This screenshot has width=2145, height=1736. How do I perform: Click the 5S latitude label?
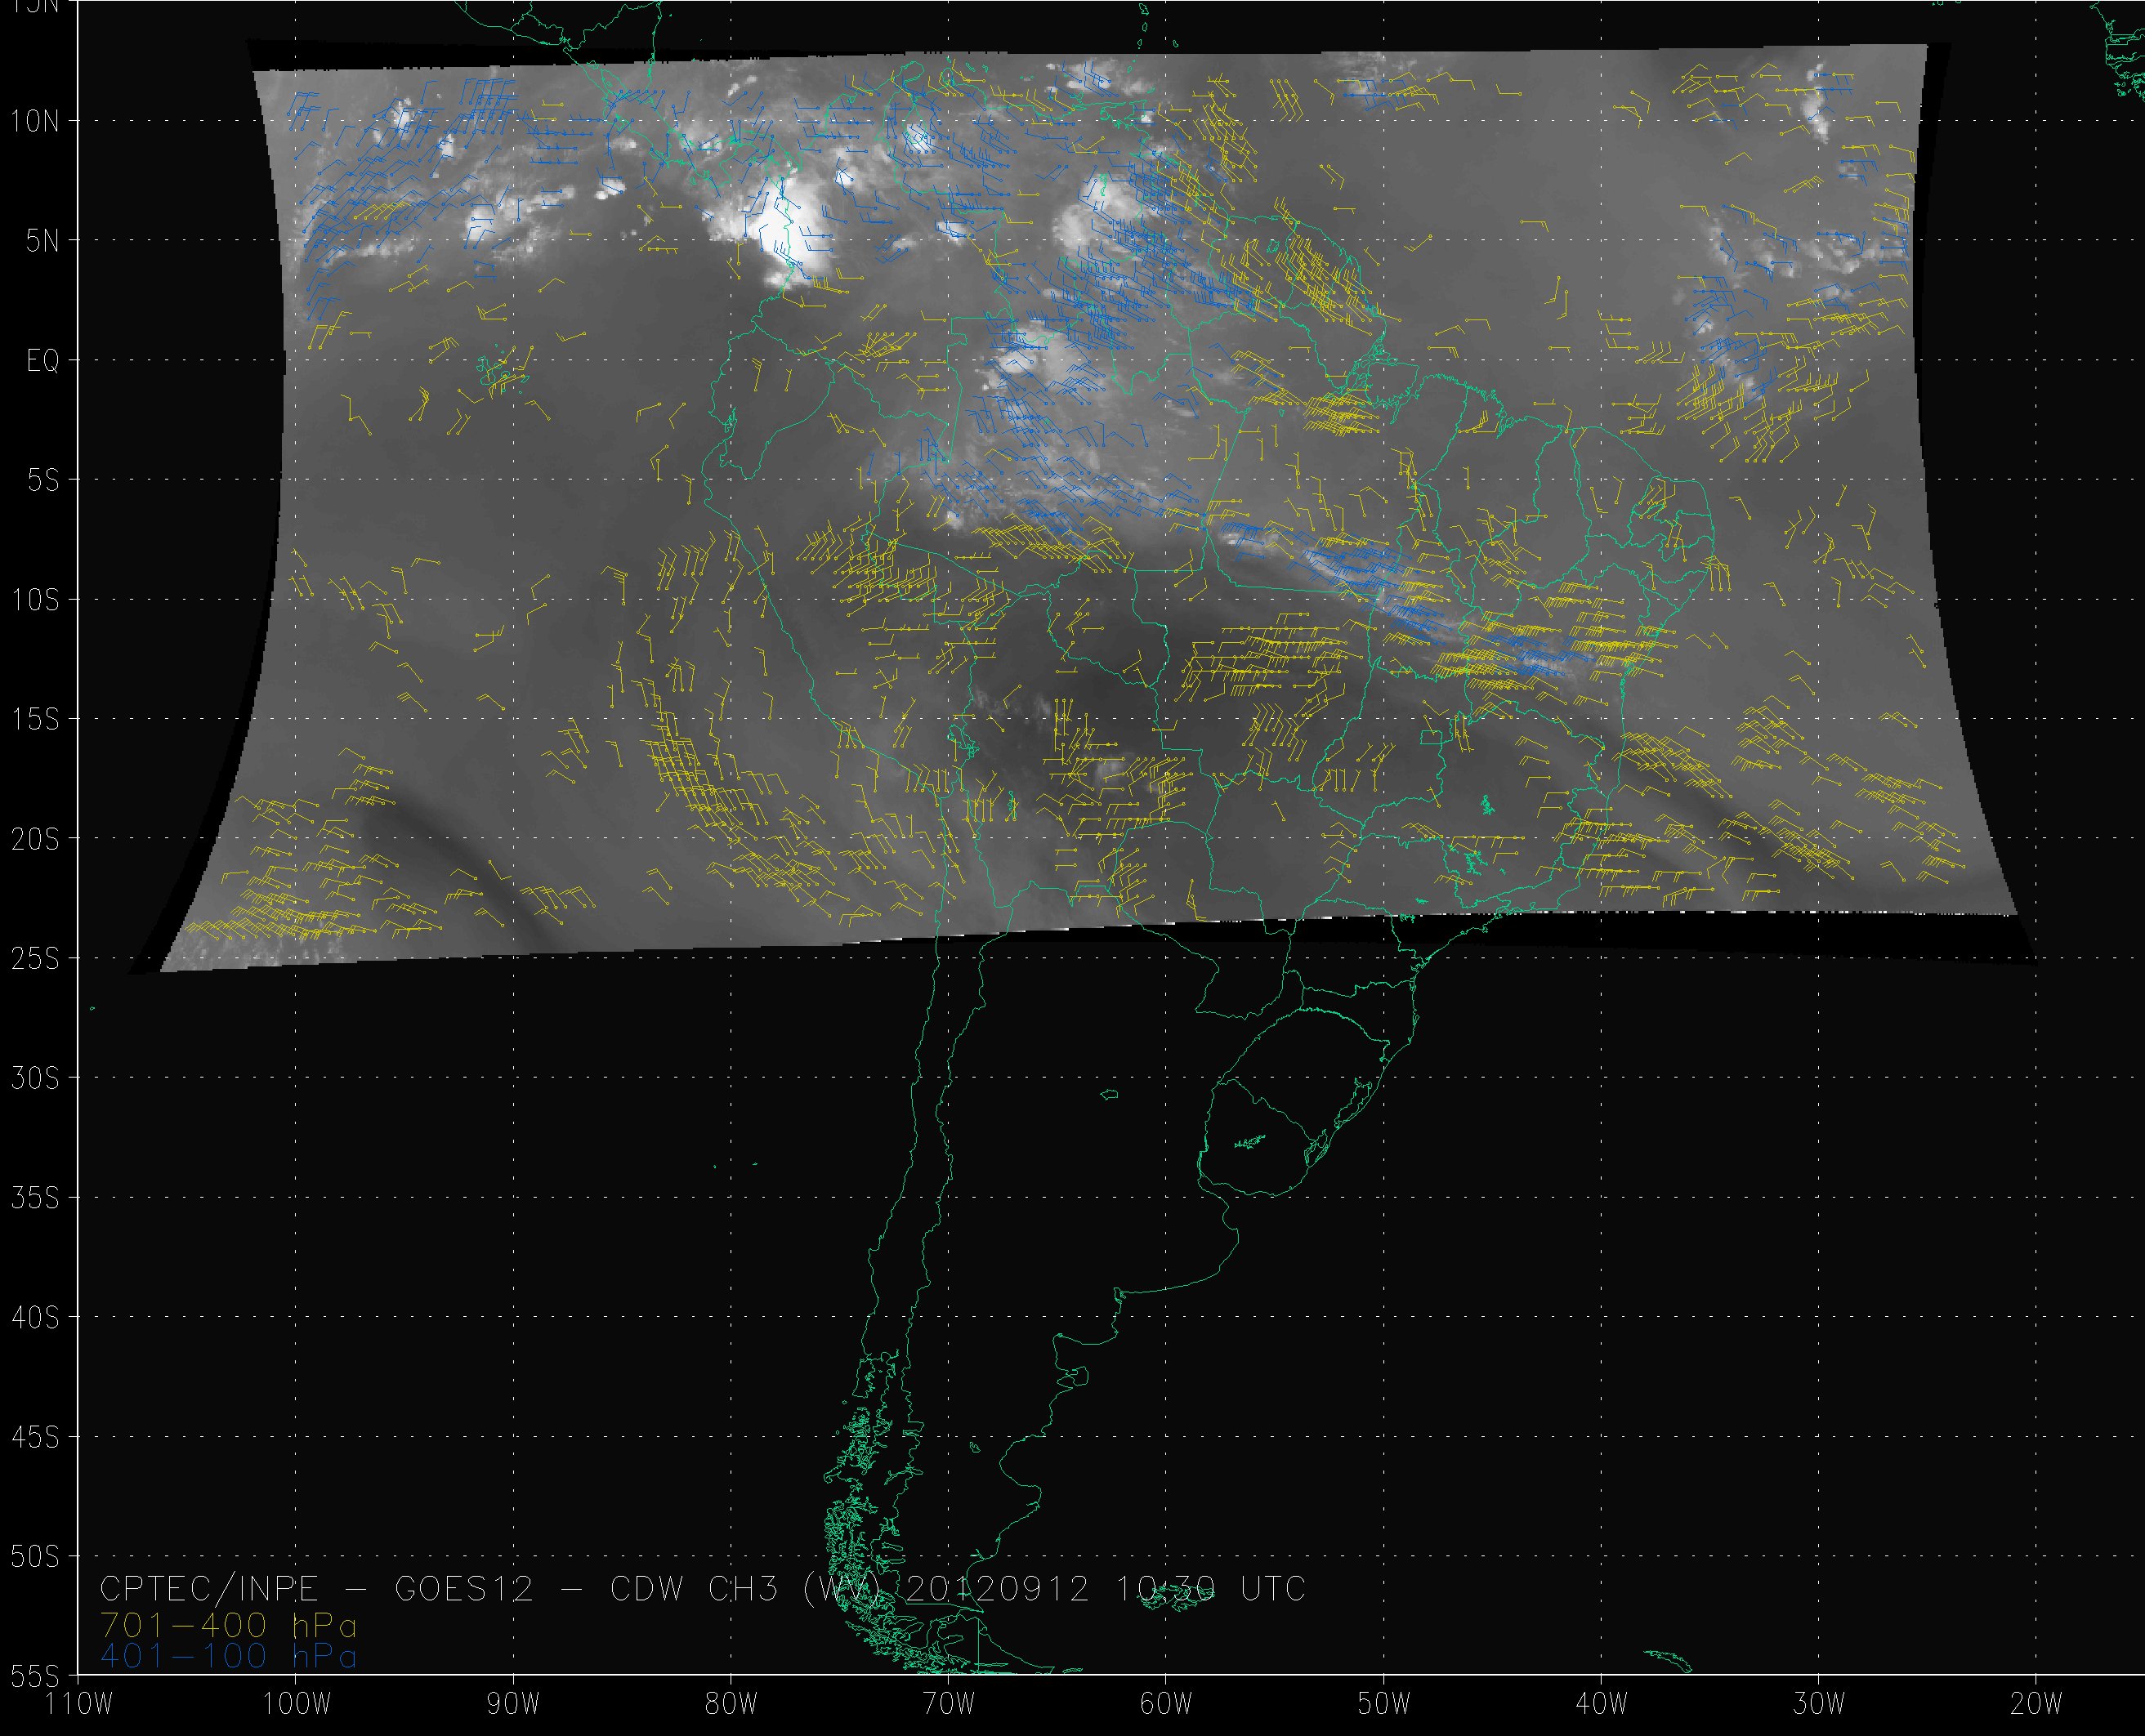coord(42,480)
